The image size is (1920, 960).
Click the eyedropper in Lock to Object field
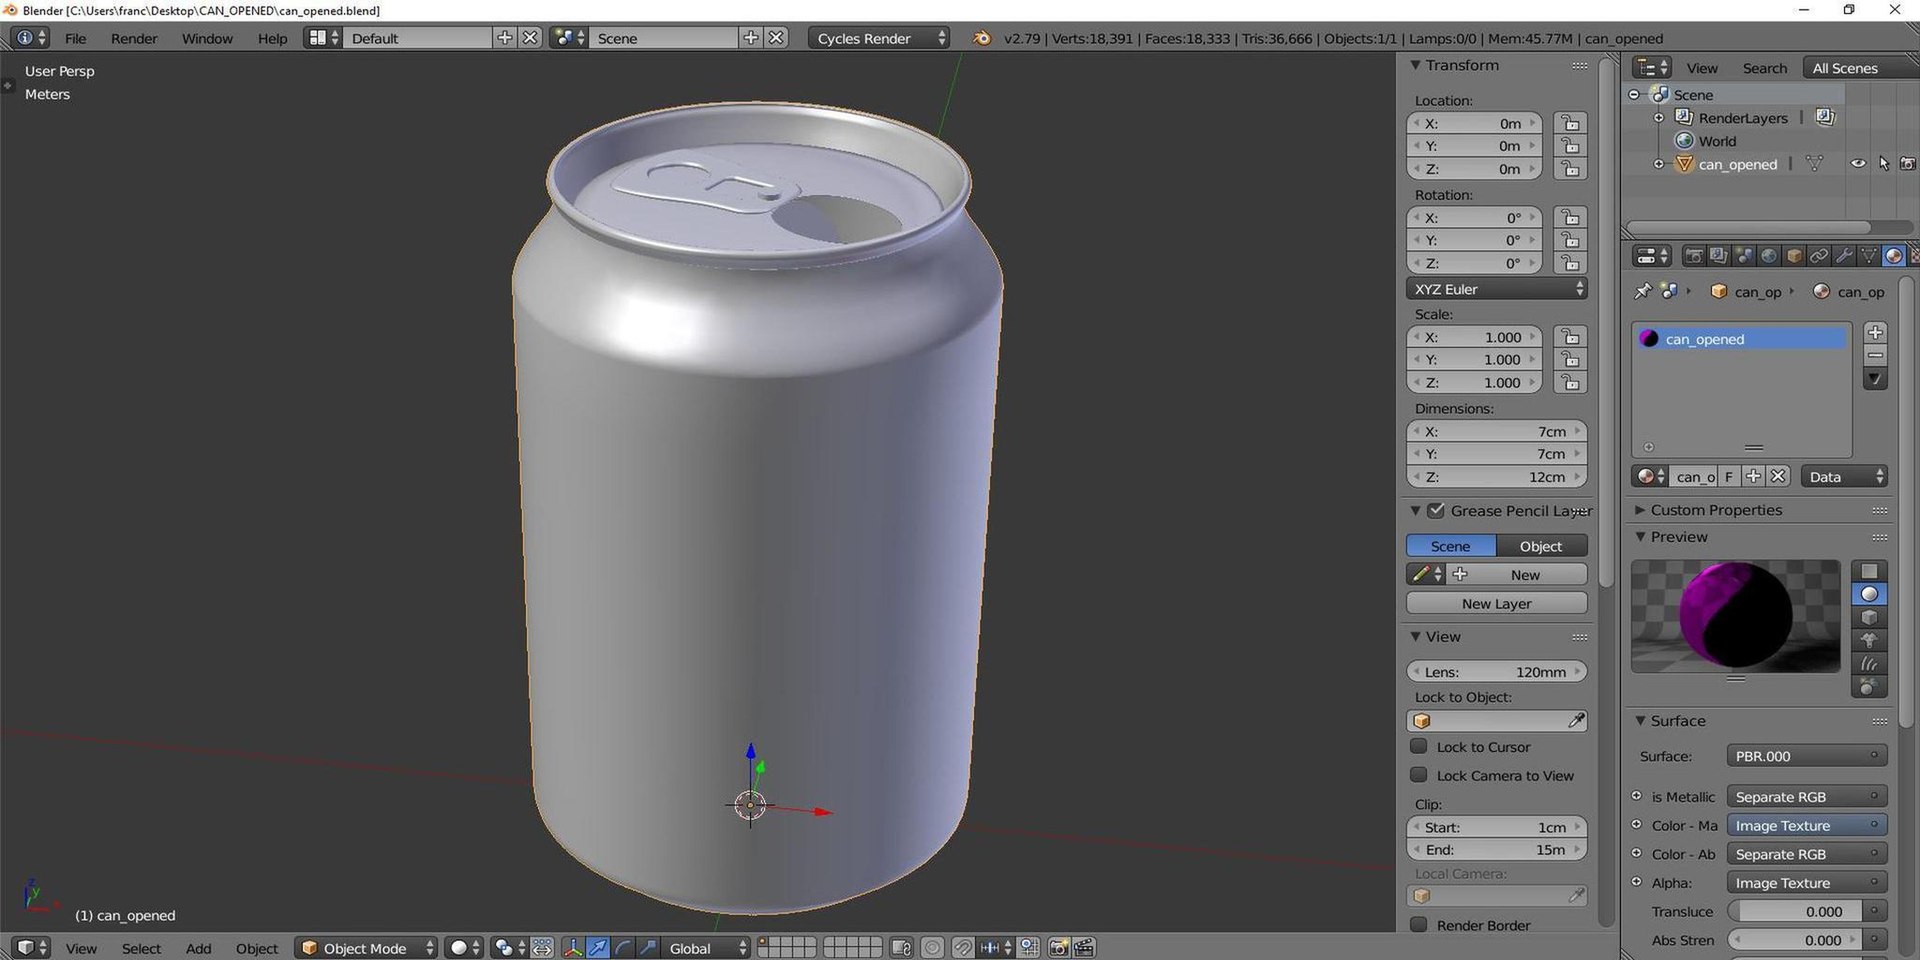[1575, 721]
